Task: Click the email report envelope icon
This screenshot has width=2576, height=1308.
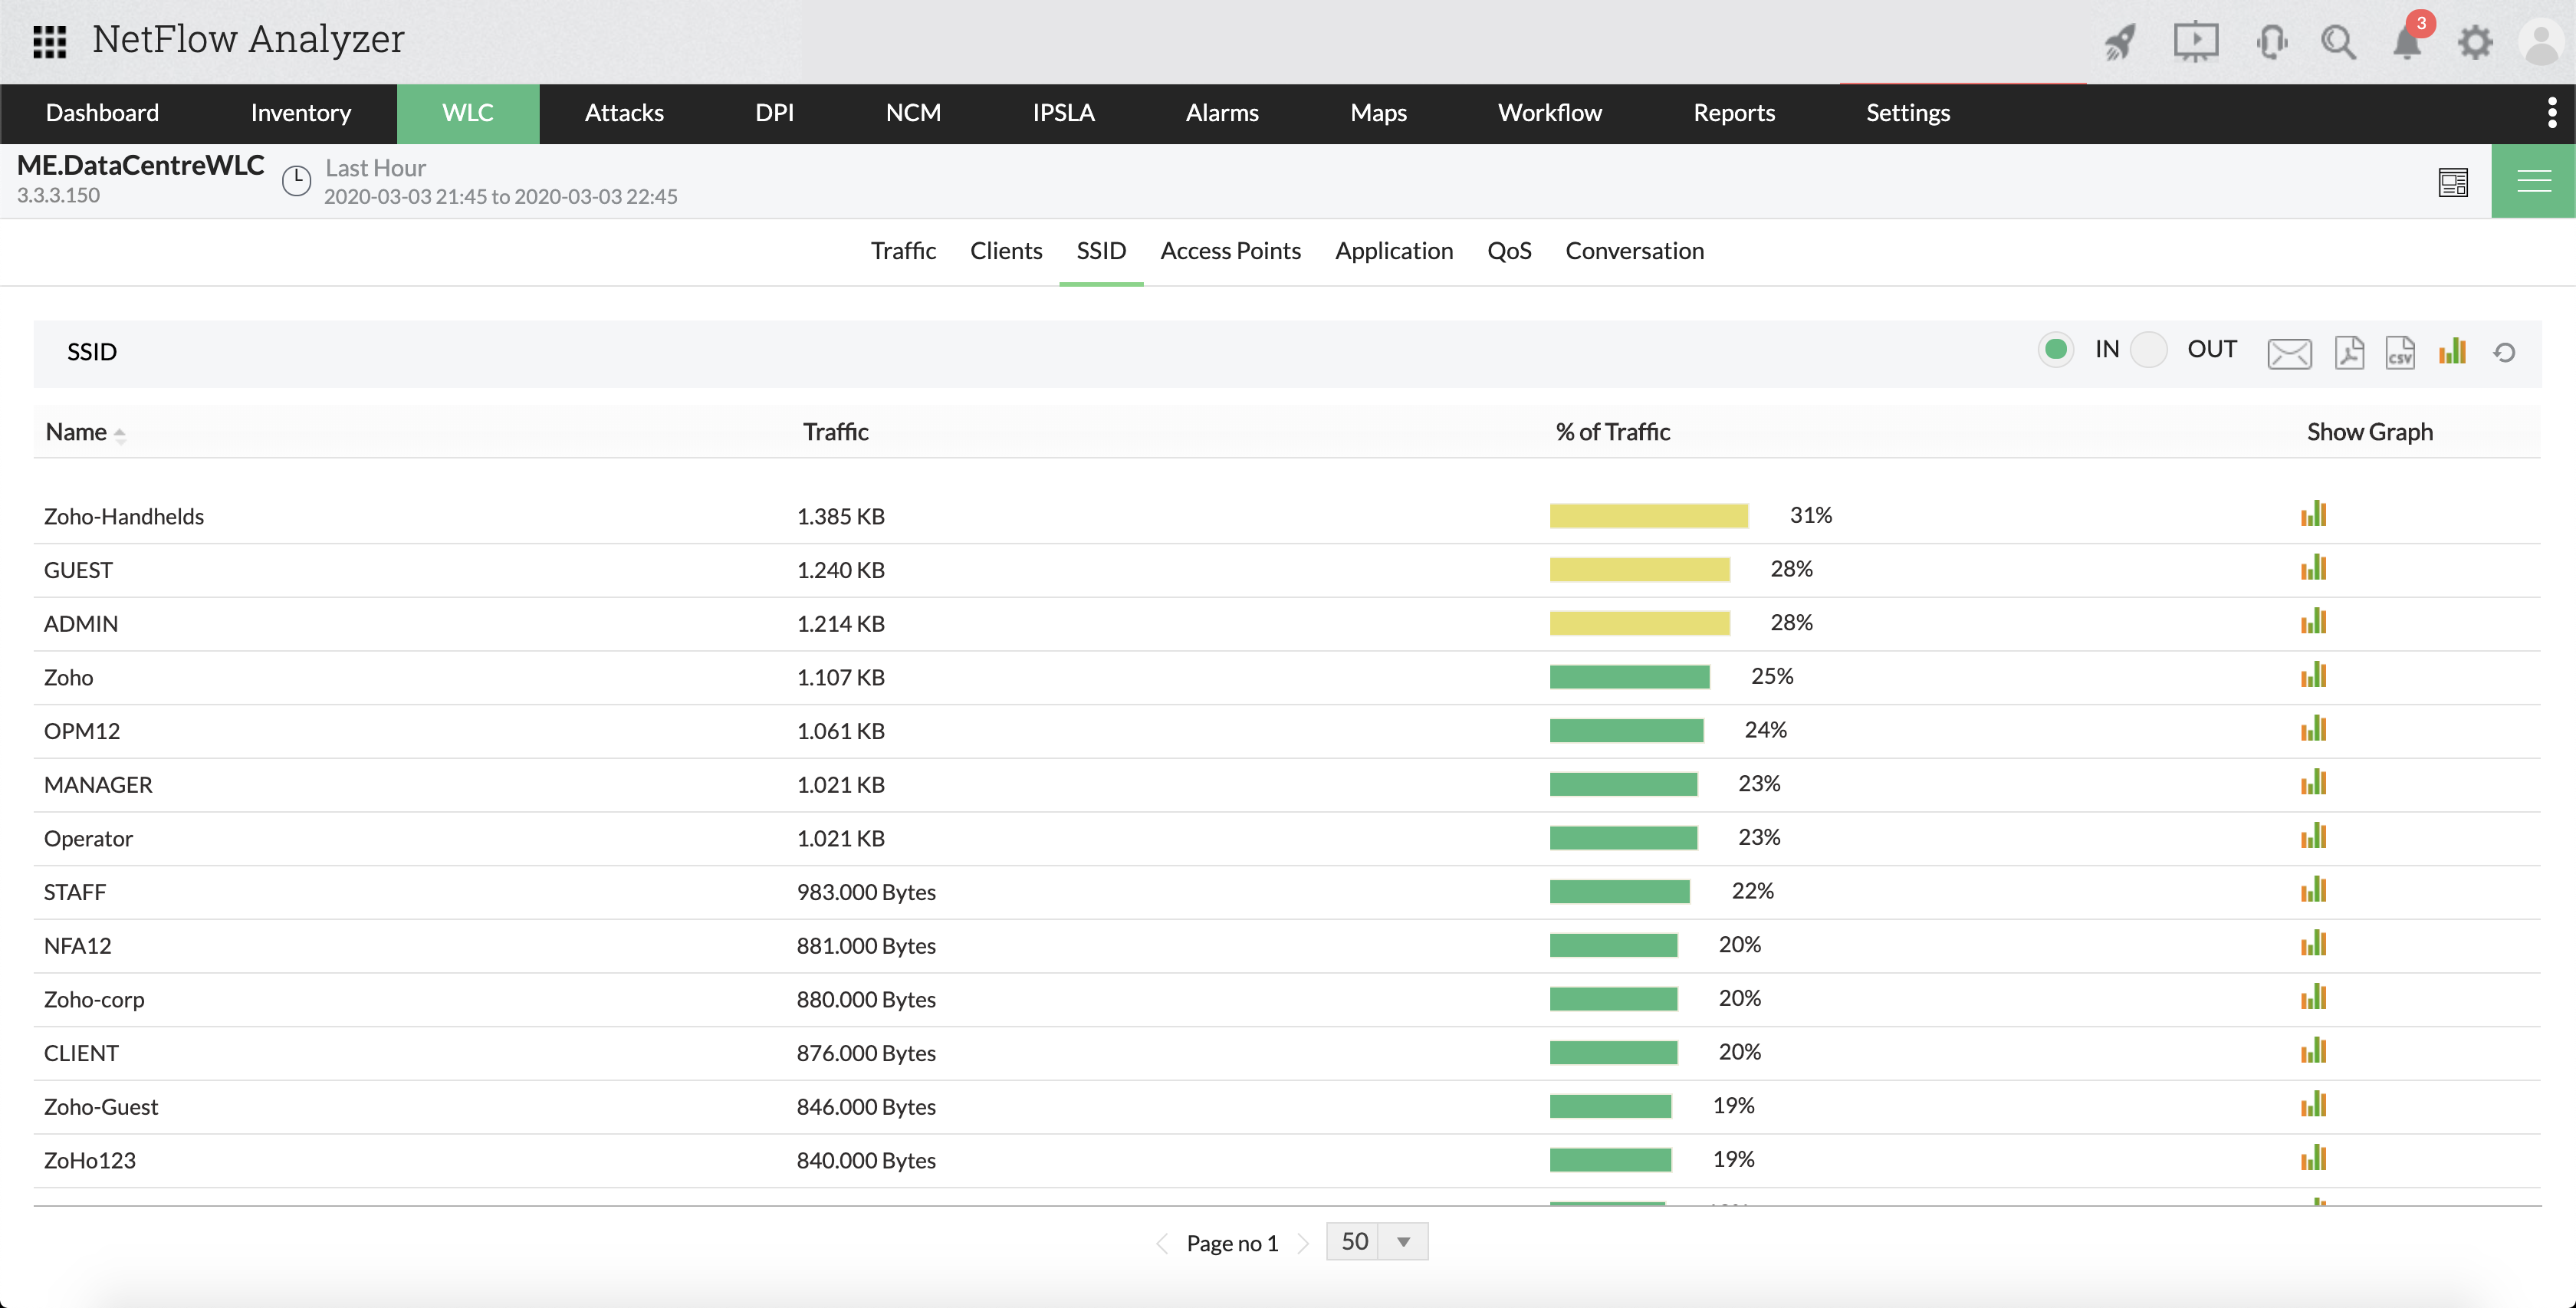Action: 2288,352
